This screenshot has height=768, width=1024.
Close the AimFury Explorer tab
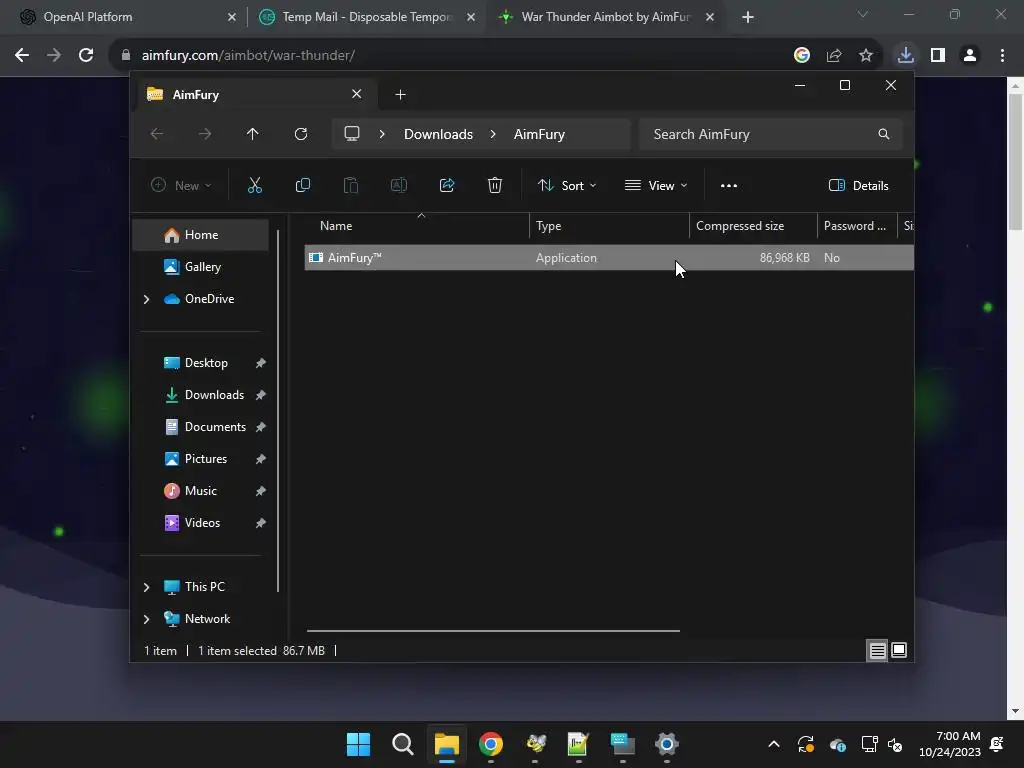(x=357, y=94)
